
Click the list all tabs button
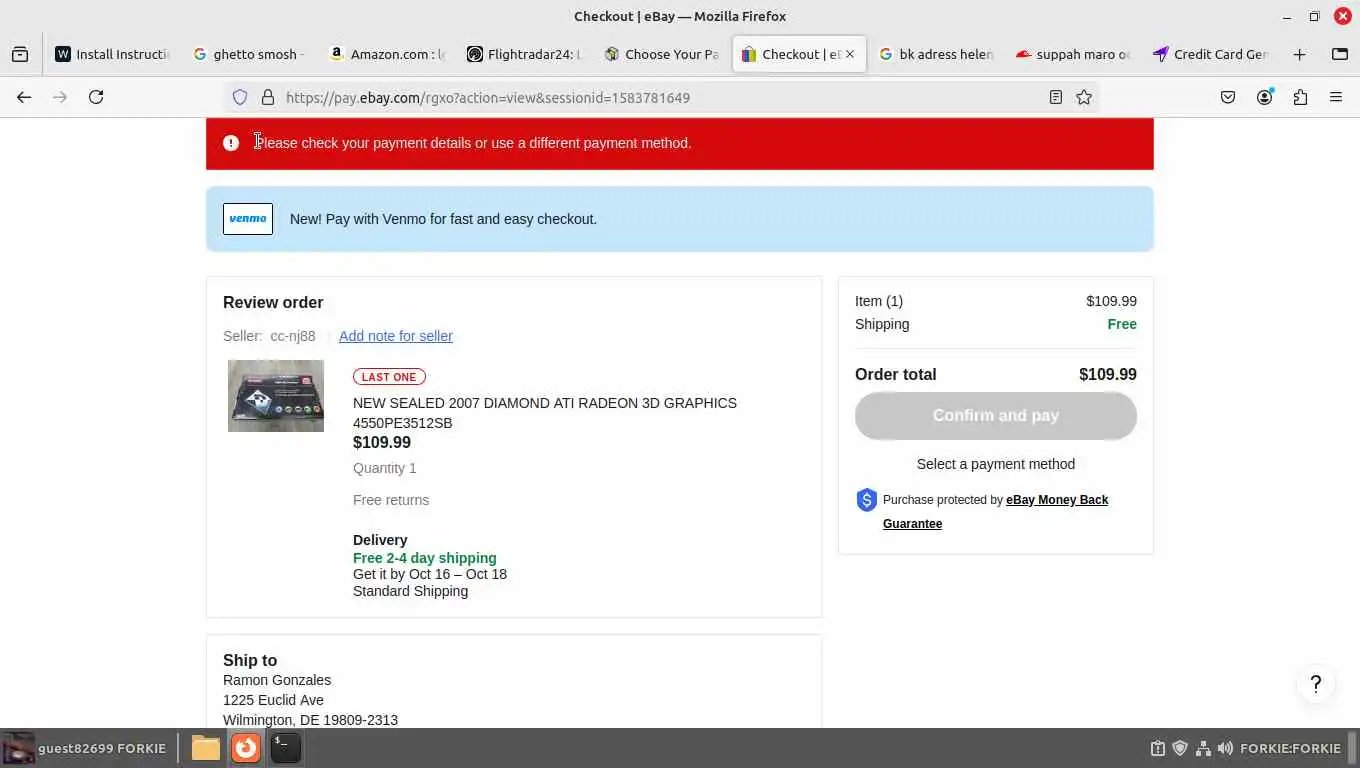pyautogui.click(x=1340, y=54)
